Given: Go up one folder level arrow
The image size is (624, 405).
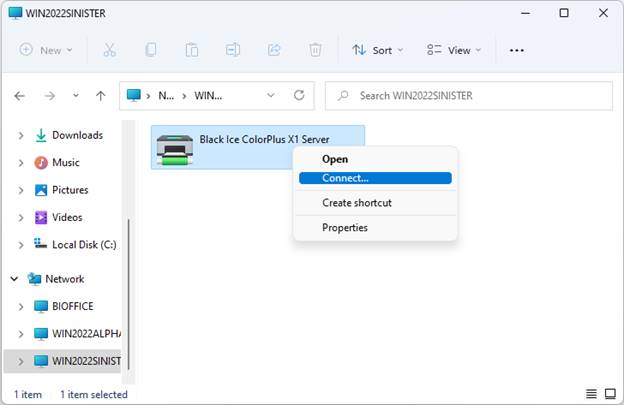Looking at the screenshot, I should pos(100,96).
